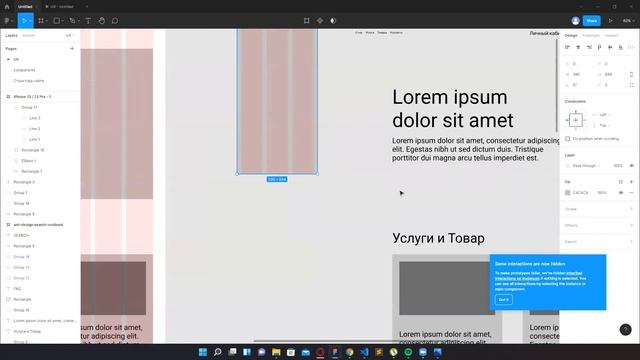
Task: Click the Align left icon
Action: [x=567, y=47]
